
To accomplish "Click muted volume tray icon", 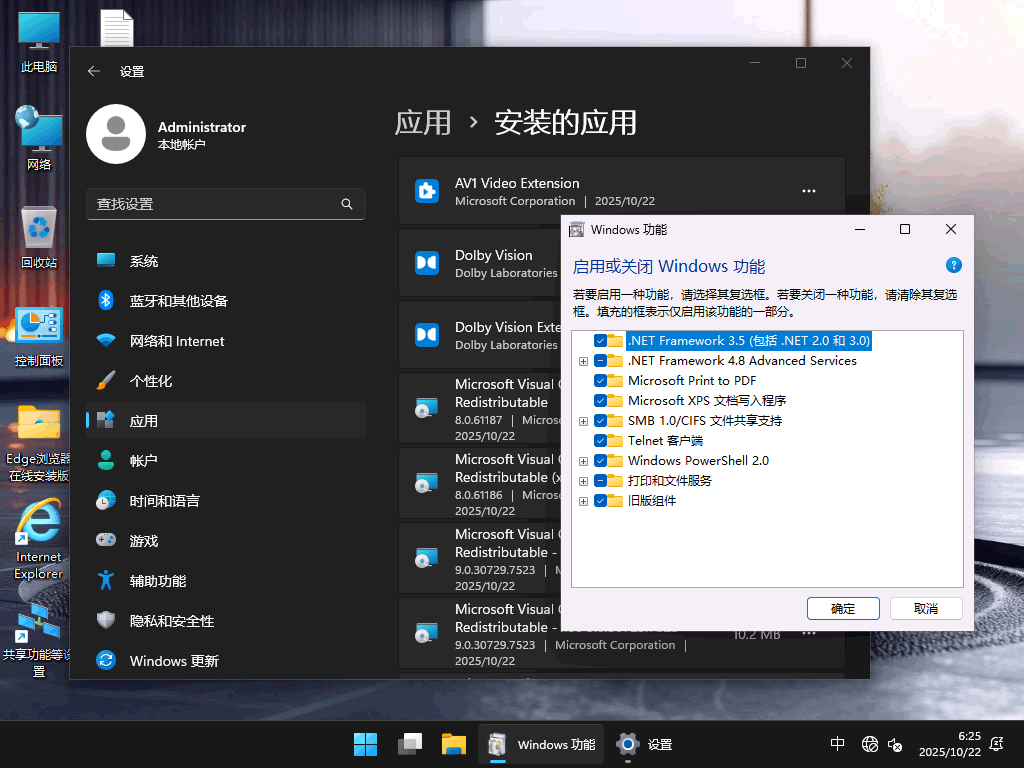I will pos(895,744).
